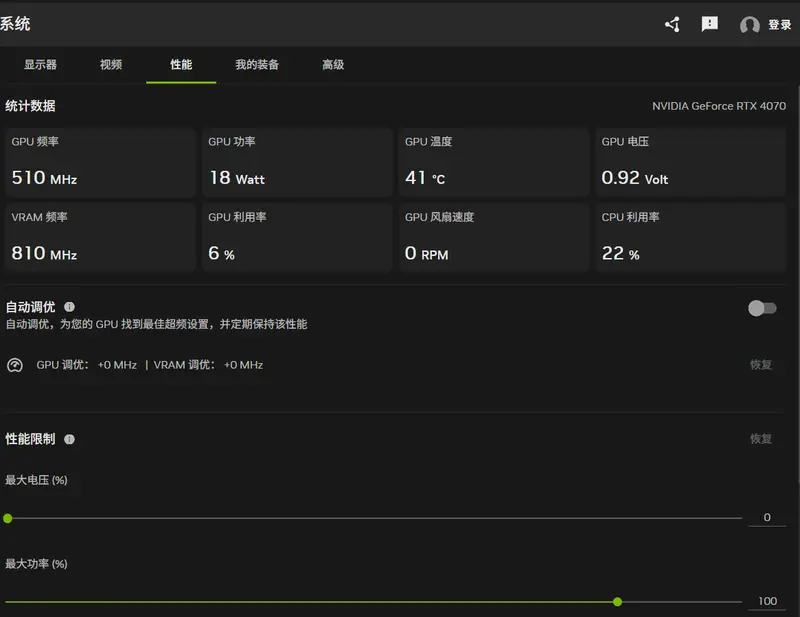Click the 最大功率 value field showing 100
Image resolution: width=800 pixels, height=617 pixels.
tap(767, 601)
